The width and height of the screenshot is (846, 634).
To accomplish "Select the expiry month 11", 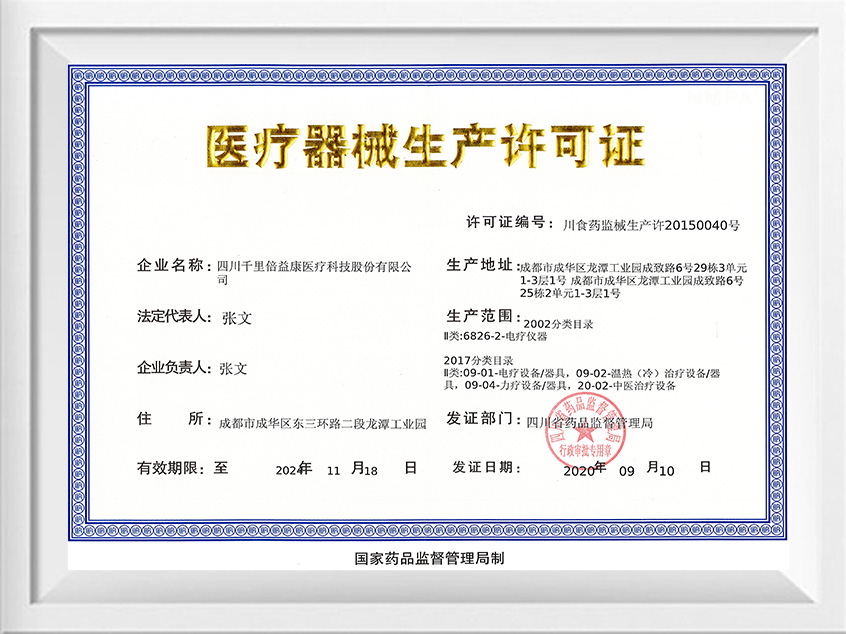I will pyautogui.click(x=333, y=471).
